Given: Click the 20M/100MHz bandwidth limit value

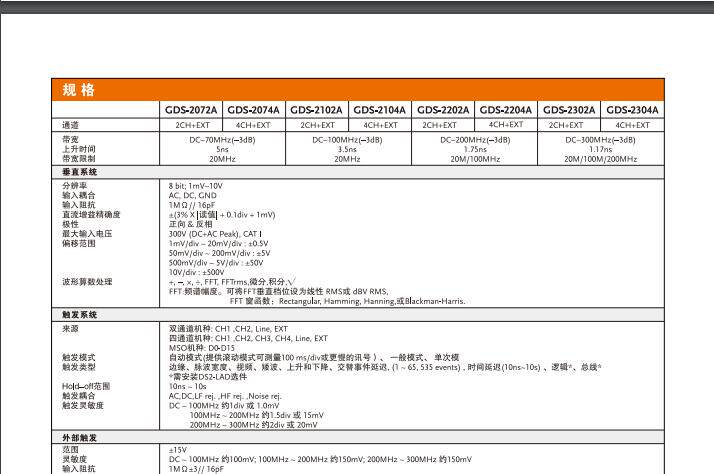Looking at the screenshot, I should [x=475, y=159].
